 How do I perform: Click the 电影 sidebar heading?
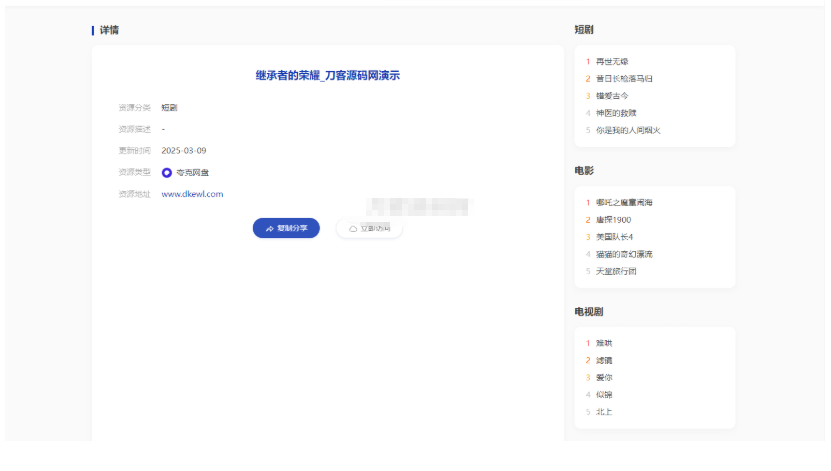[x=584, y=171]
